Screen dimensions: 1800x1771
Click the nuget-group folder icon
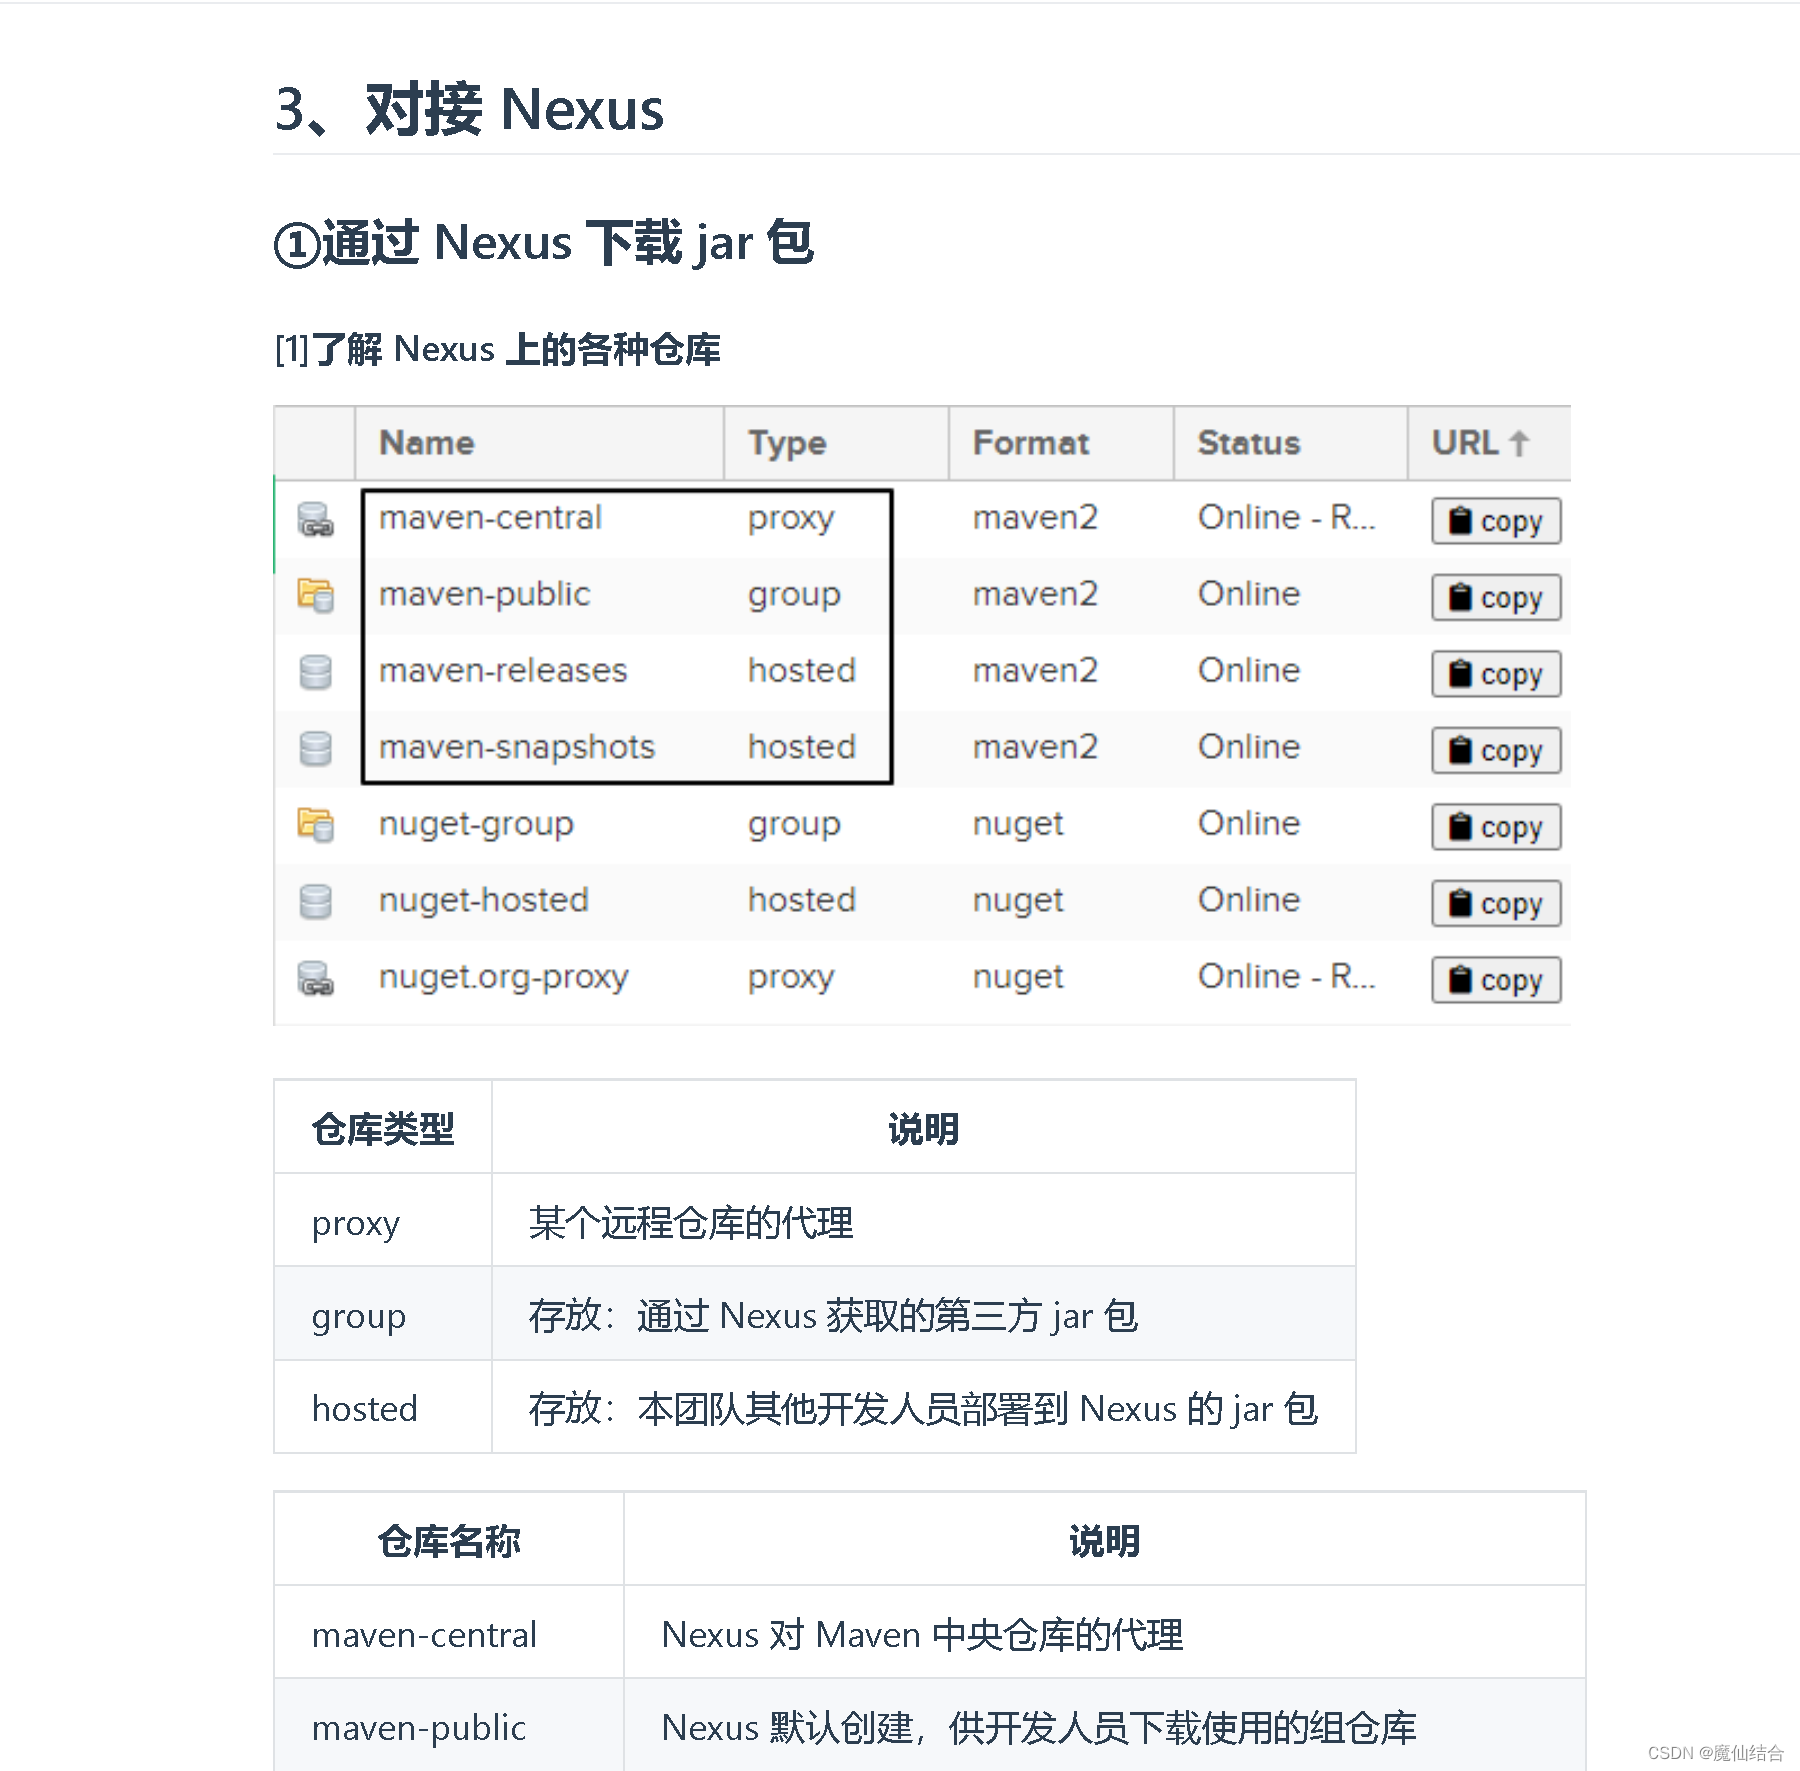tap(315, 825)
